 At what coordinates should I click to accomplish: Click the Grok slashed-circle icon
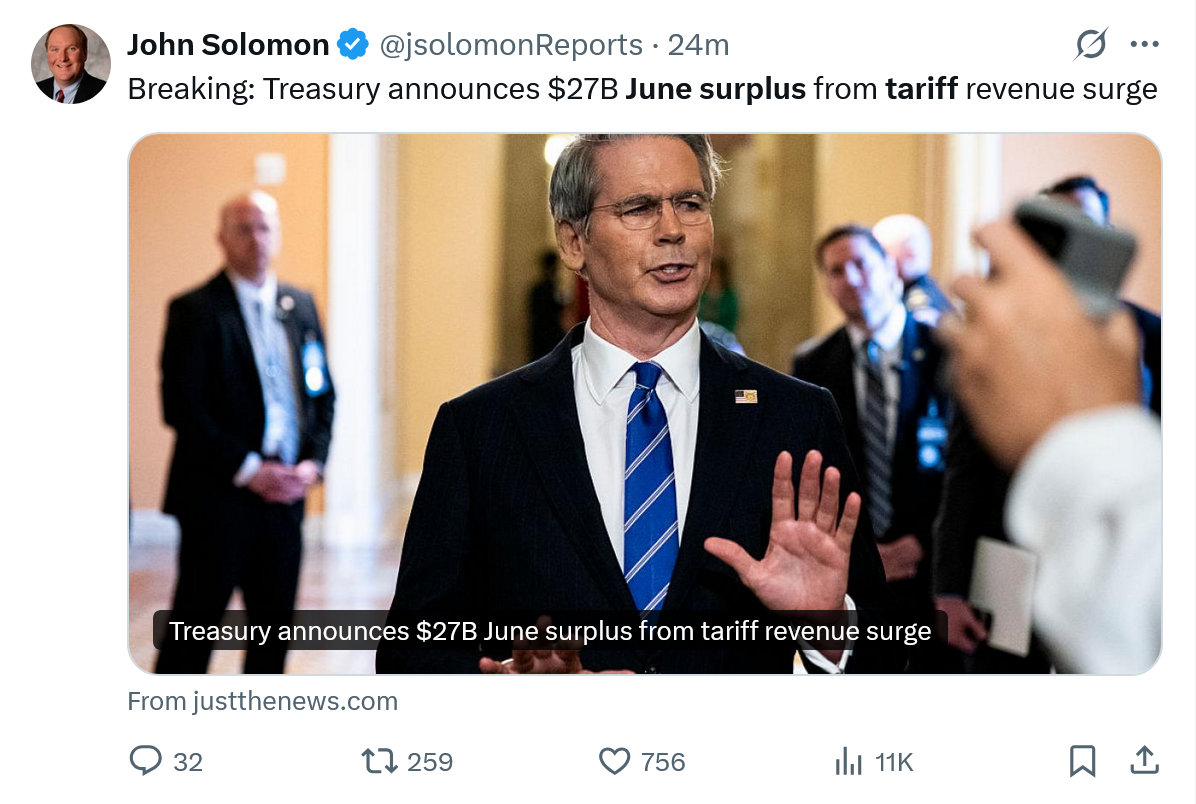coord(1091,44)
